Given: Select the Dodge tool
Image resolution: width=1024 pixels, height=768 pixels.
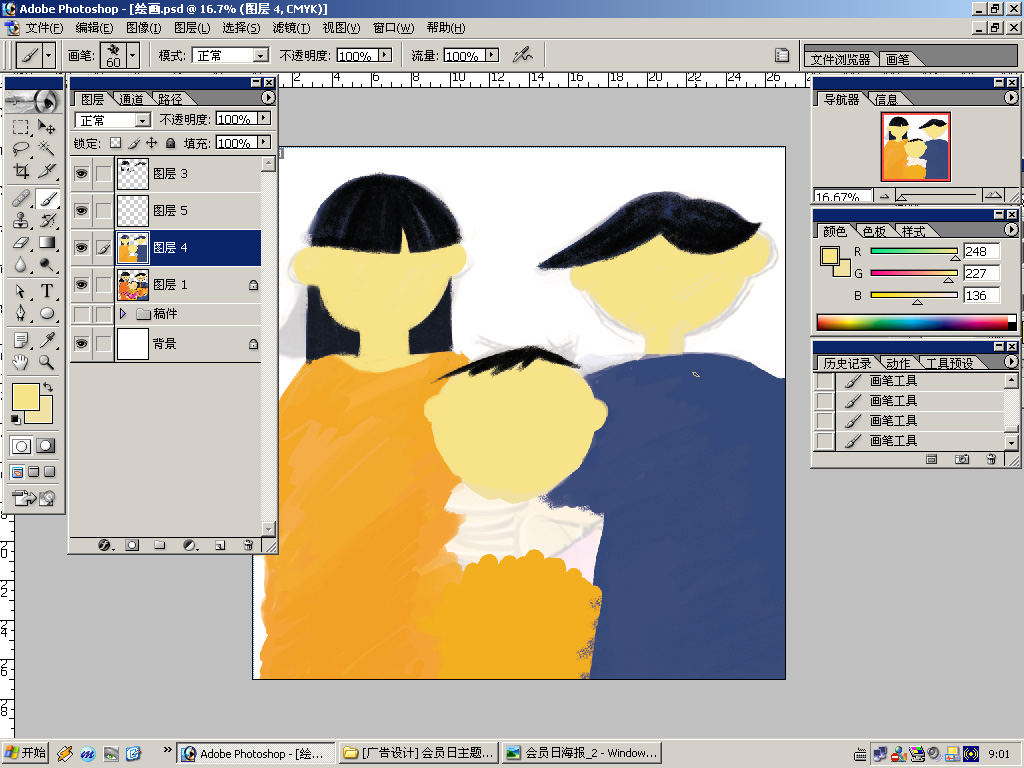Looking at the screenshot, I should pyautogui.click(x=46, y=264).
